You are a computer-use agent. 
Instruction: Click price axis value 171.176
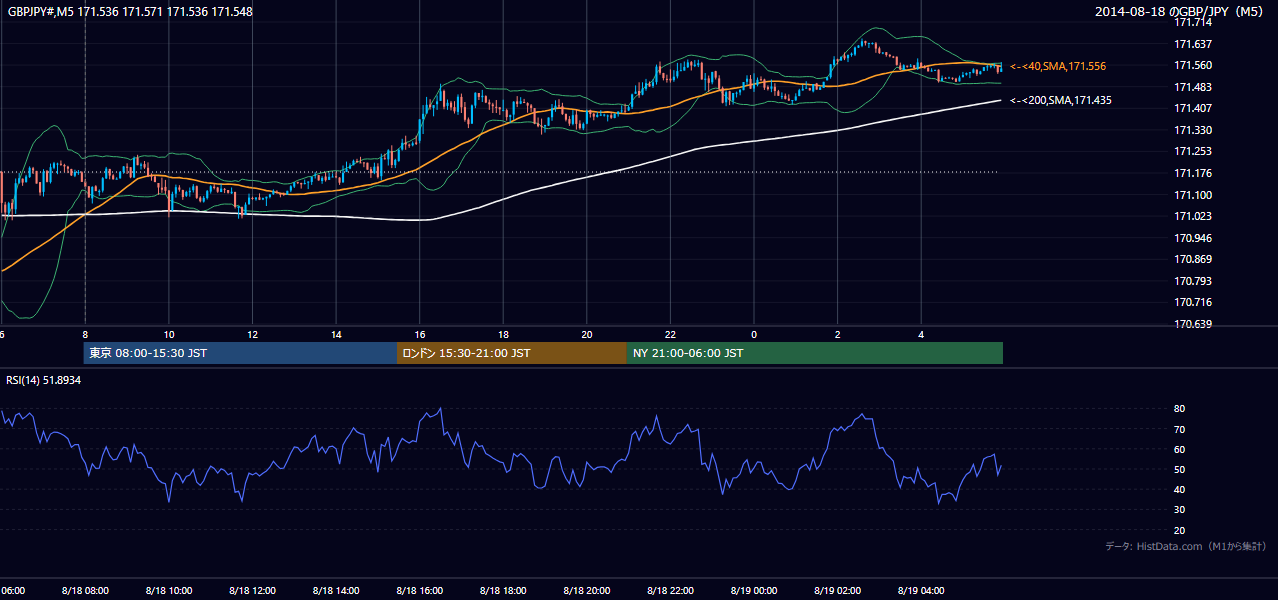coord(1192,173)
